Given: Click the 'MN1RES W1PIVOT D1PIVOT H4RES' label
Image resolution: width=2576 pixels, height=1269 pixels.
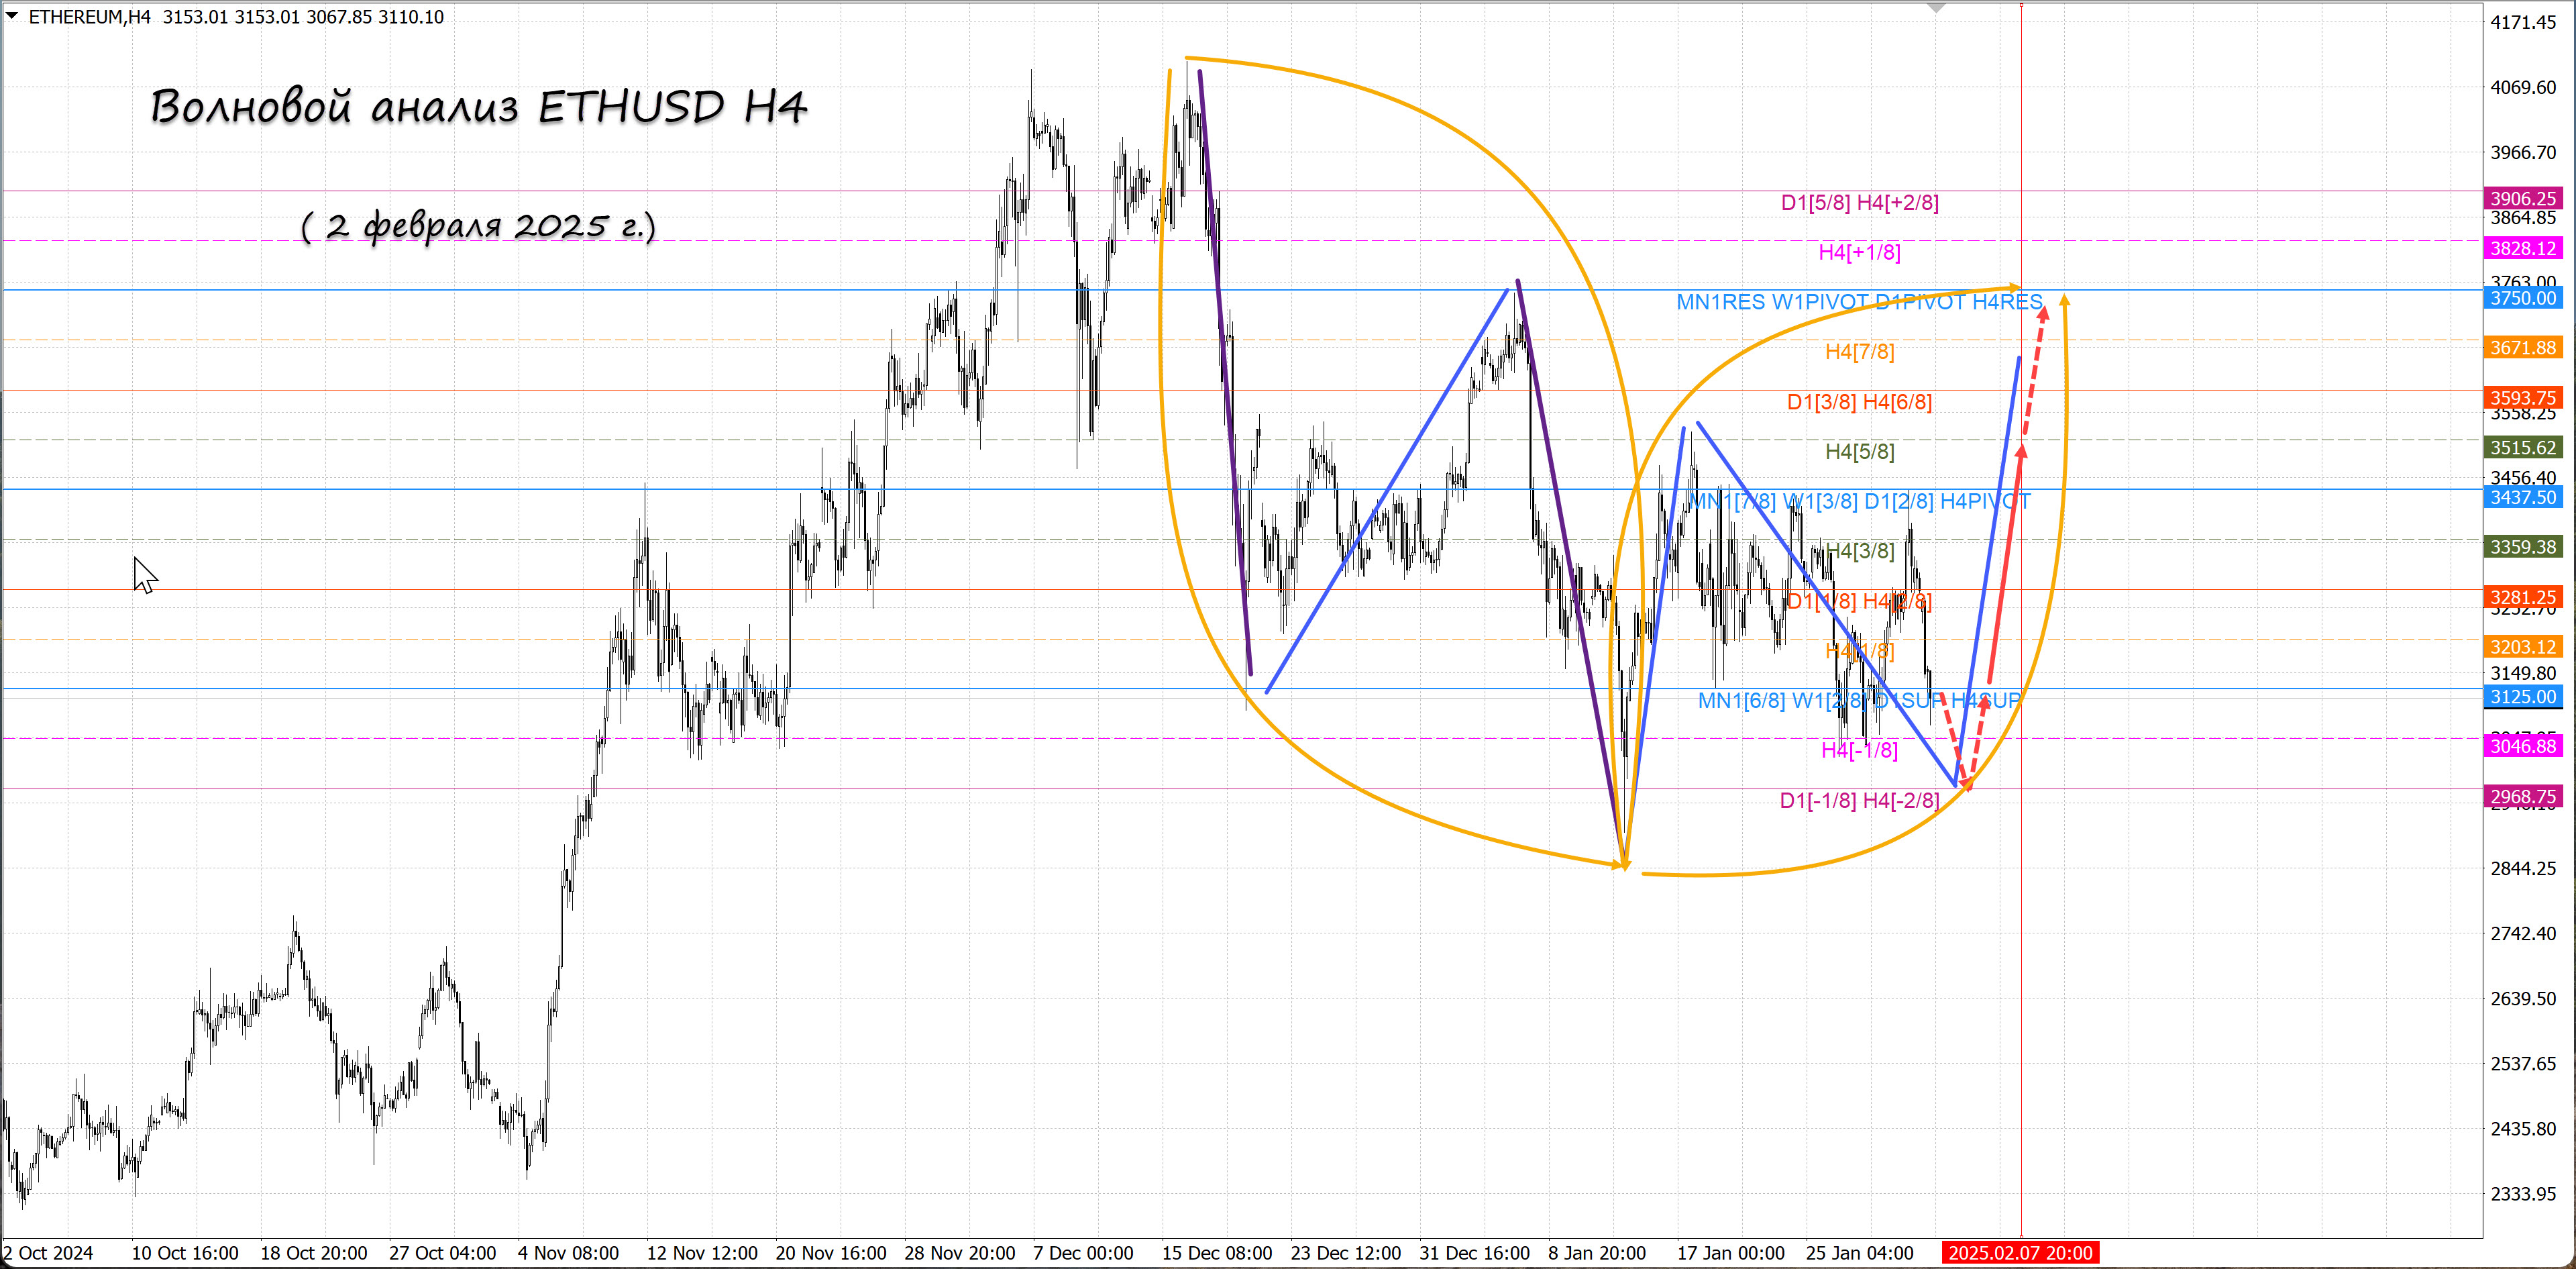Looking at the screenshot, I should click(1859, 302).
